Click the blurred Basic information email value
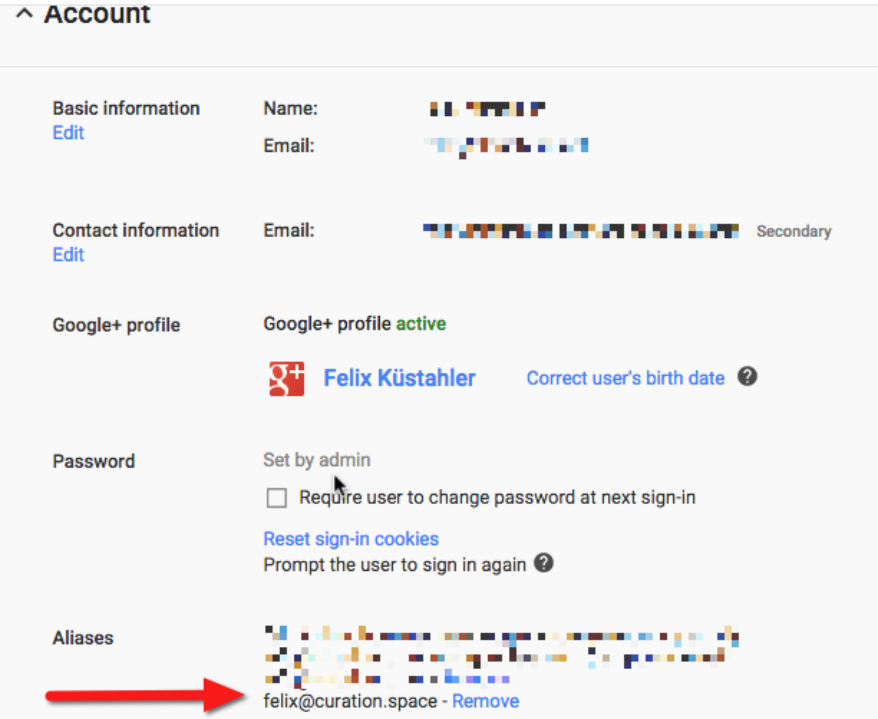Image resolution: width=878 pixels, height=719 pixels. pyautogui.click(x=506, y=146)
